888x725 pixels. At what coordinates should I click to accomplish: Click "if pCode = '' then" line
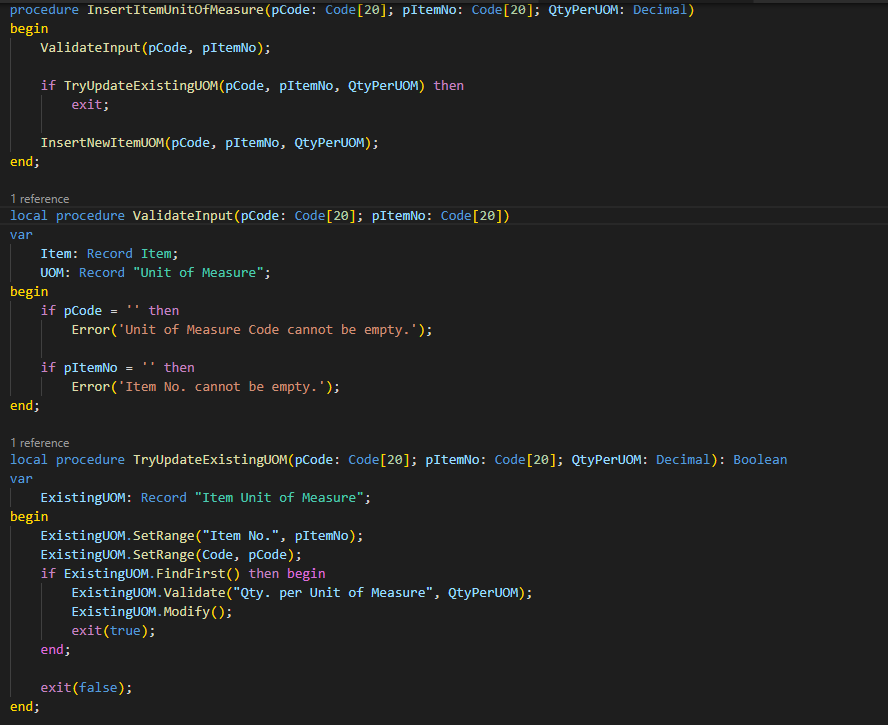[110, 311]
